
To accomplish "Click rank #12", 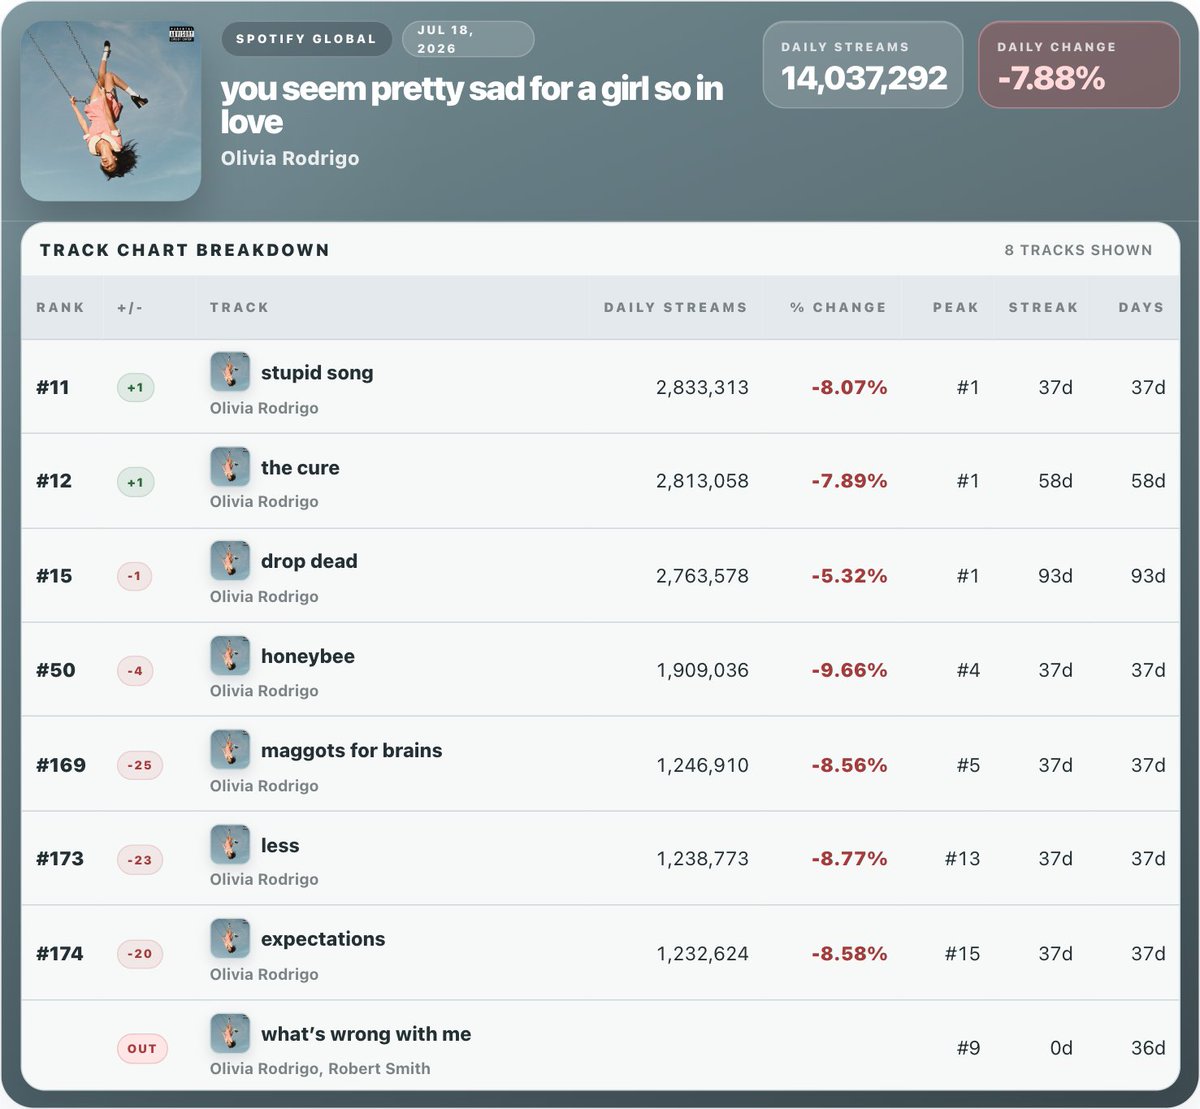I will [x=54, y=481].
